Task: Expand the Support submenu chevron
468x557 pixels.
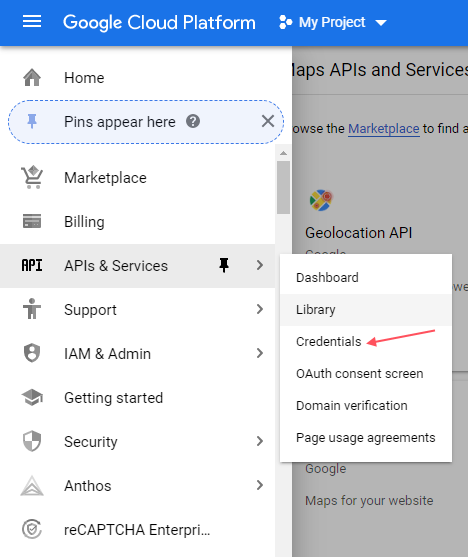Action: (260, 309)
